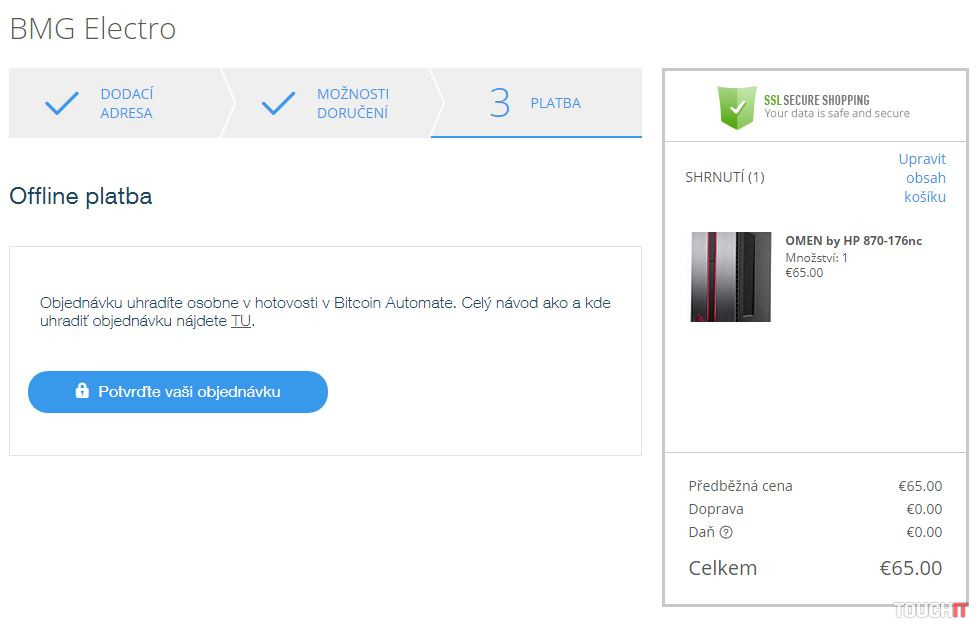Viewport: 980px width, 629px height.
Task: Click the Celkem total amount €65.00
Action: (910, 568)
